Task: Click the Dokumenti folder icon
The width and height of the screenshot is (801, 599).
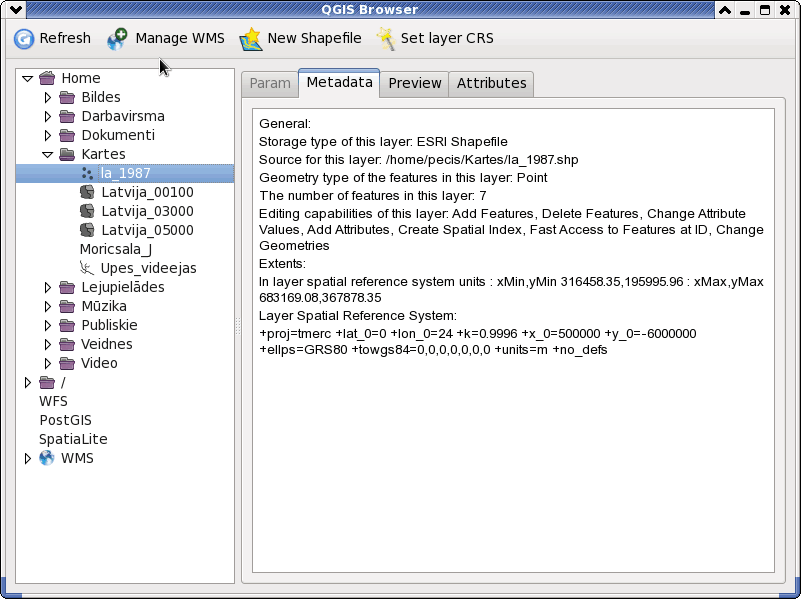Action: [67, 135]
